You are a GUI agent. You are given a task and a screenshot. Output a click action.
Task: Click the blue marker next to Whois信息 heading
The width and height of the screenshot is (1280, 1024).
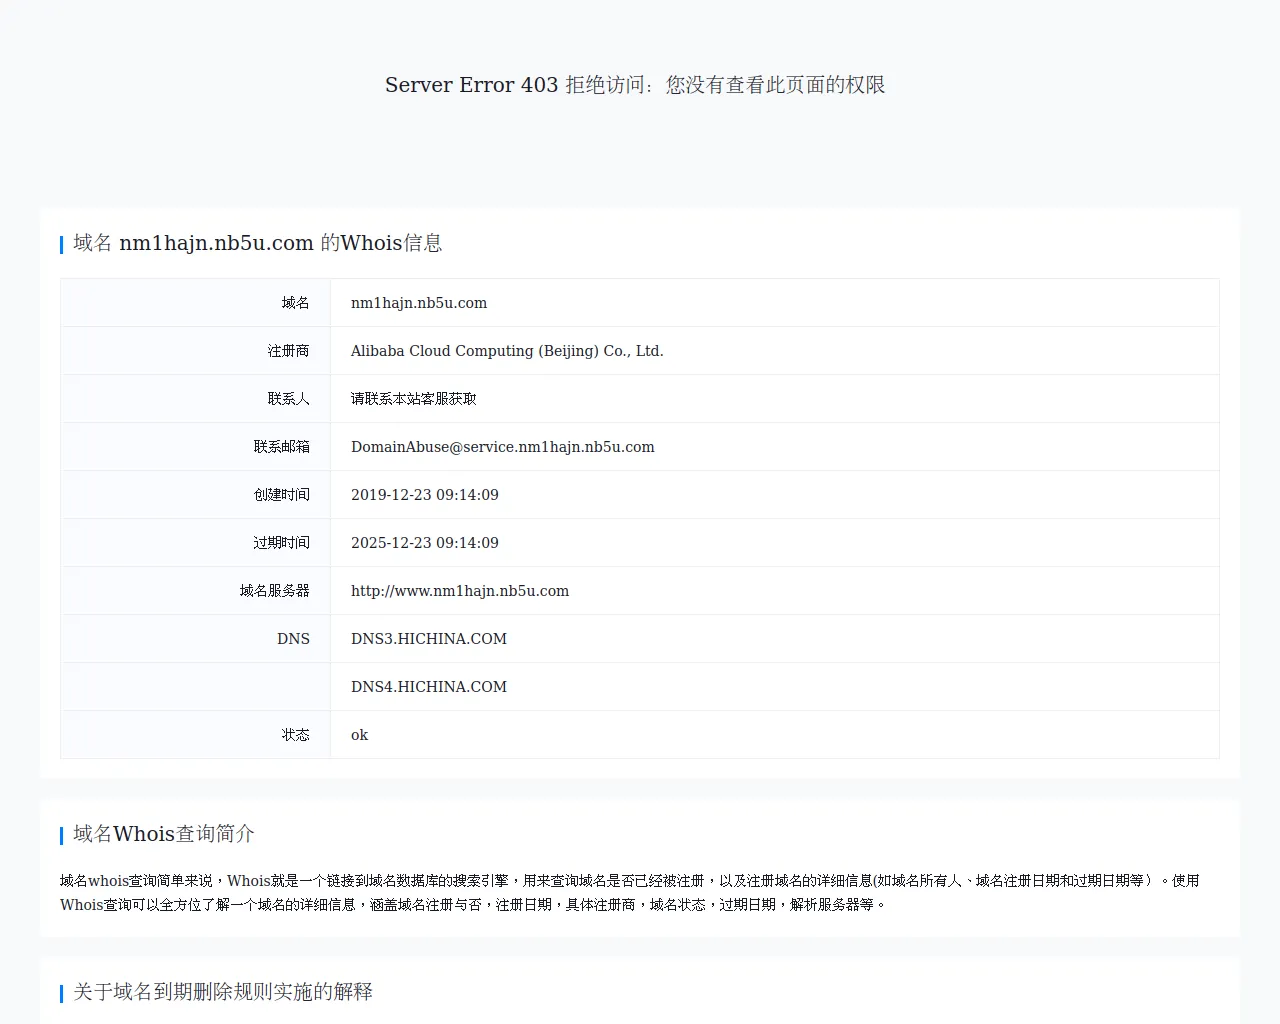[x=61, y=243]
